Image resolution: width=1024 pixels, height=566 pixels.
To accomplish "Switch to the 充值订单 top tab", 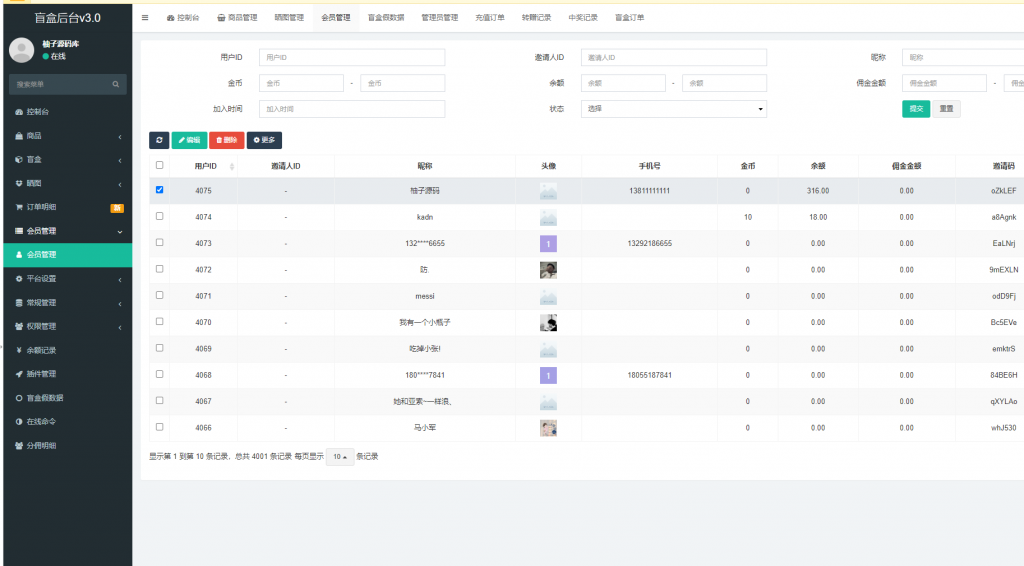I will coord(490,18).
